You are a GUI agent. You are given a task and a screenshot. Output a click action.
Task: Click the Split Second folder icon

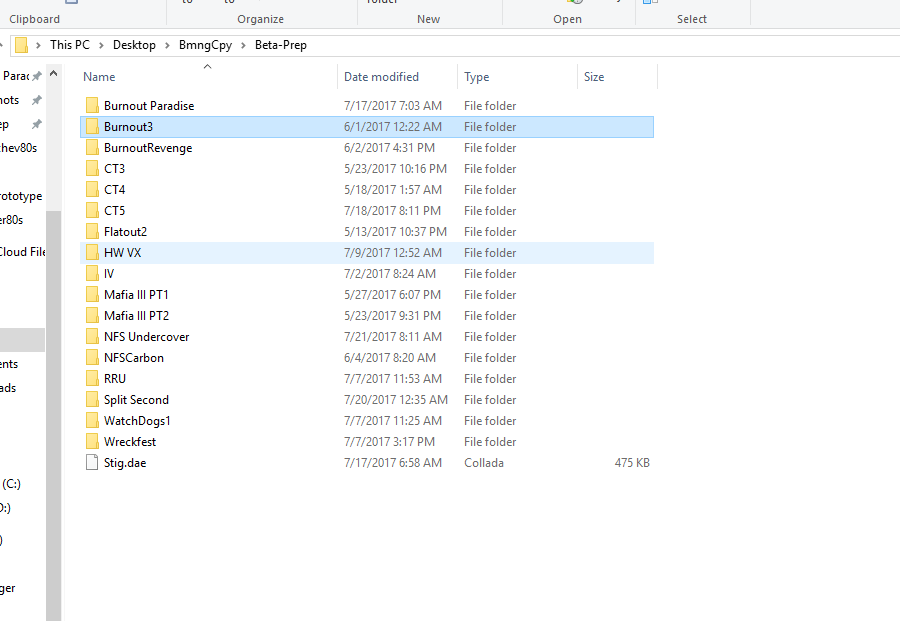(x=92, y=399)
